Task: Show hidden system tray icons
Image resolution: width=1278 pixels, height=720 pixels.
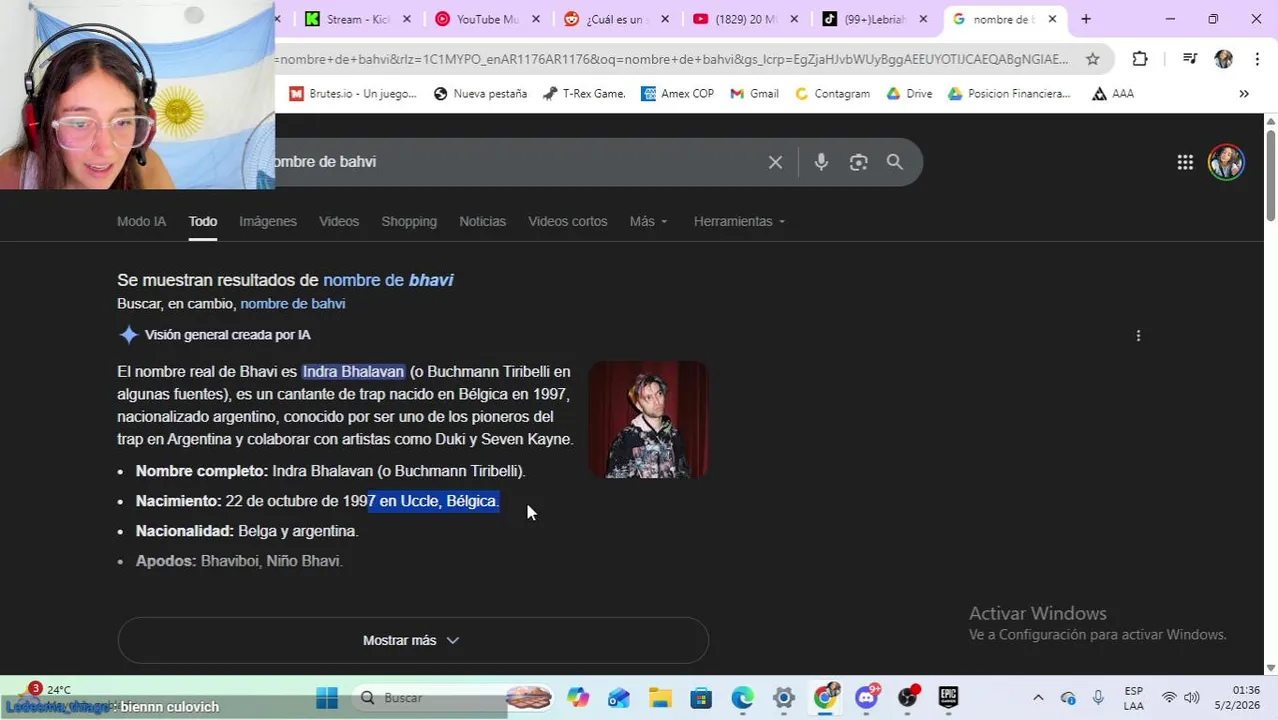Action: 1038,698
